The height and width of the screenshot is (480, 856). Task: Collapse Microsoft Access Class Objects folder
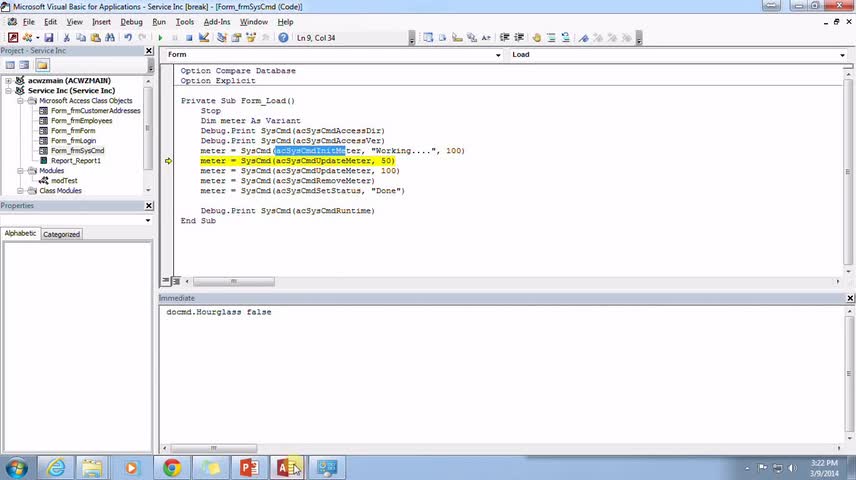(x=20, y=101)
